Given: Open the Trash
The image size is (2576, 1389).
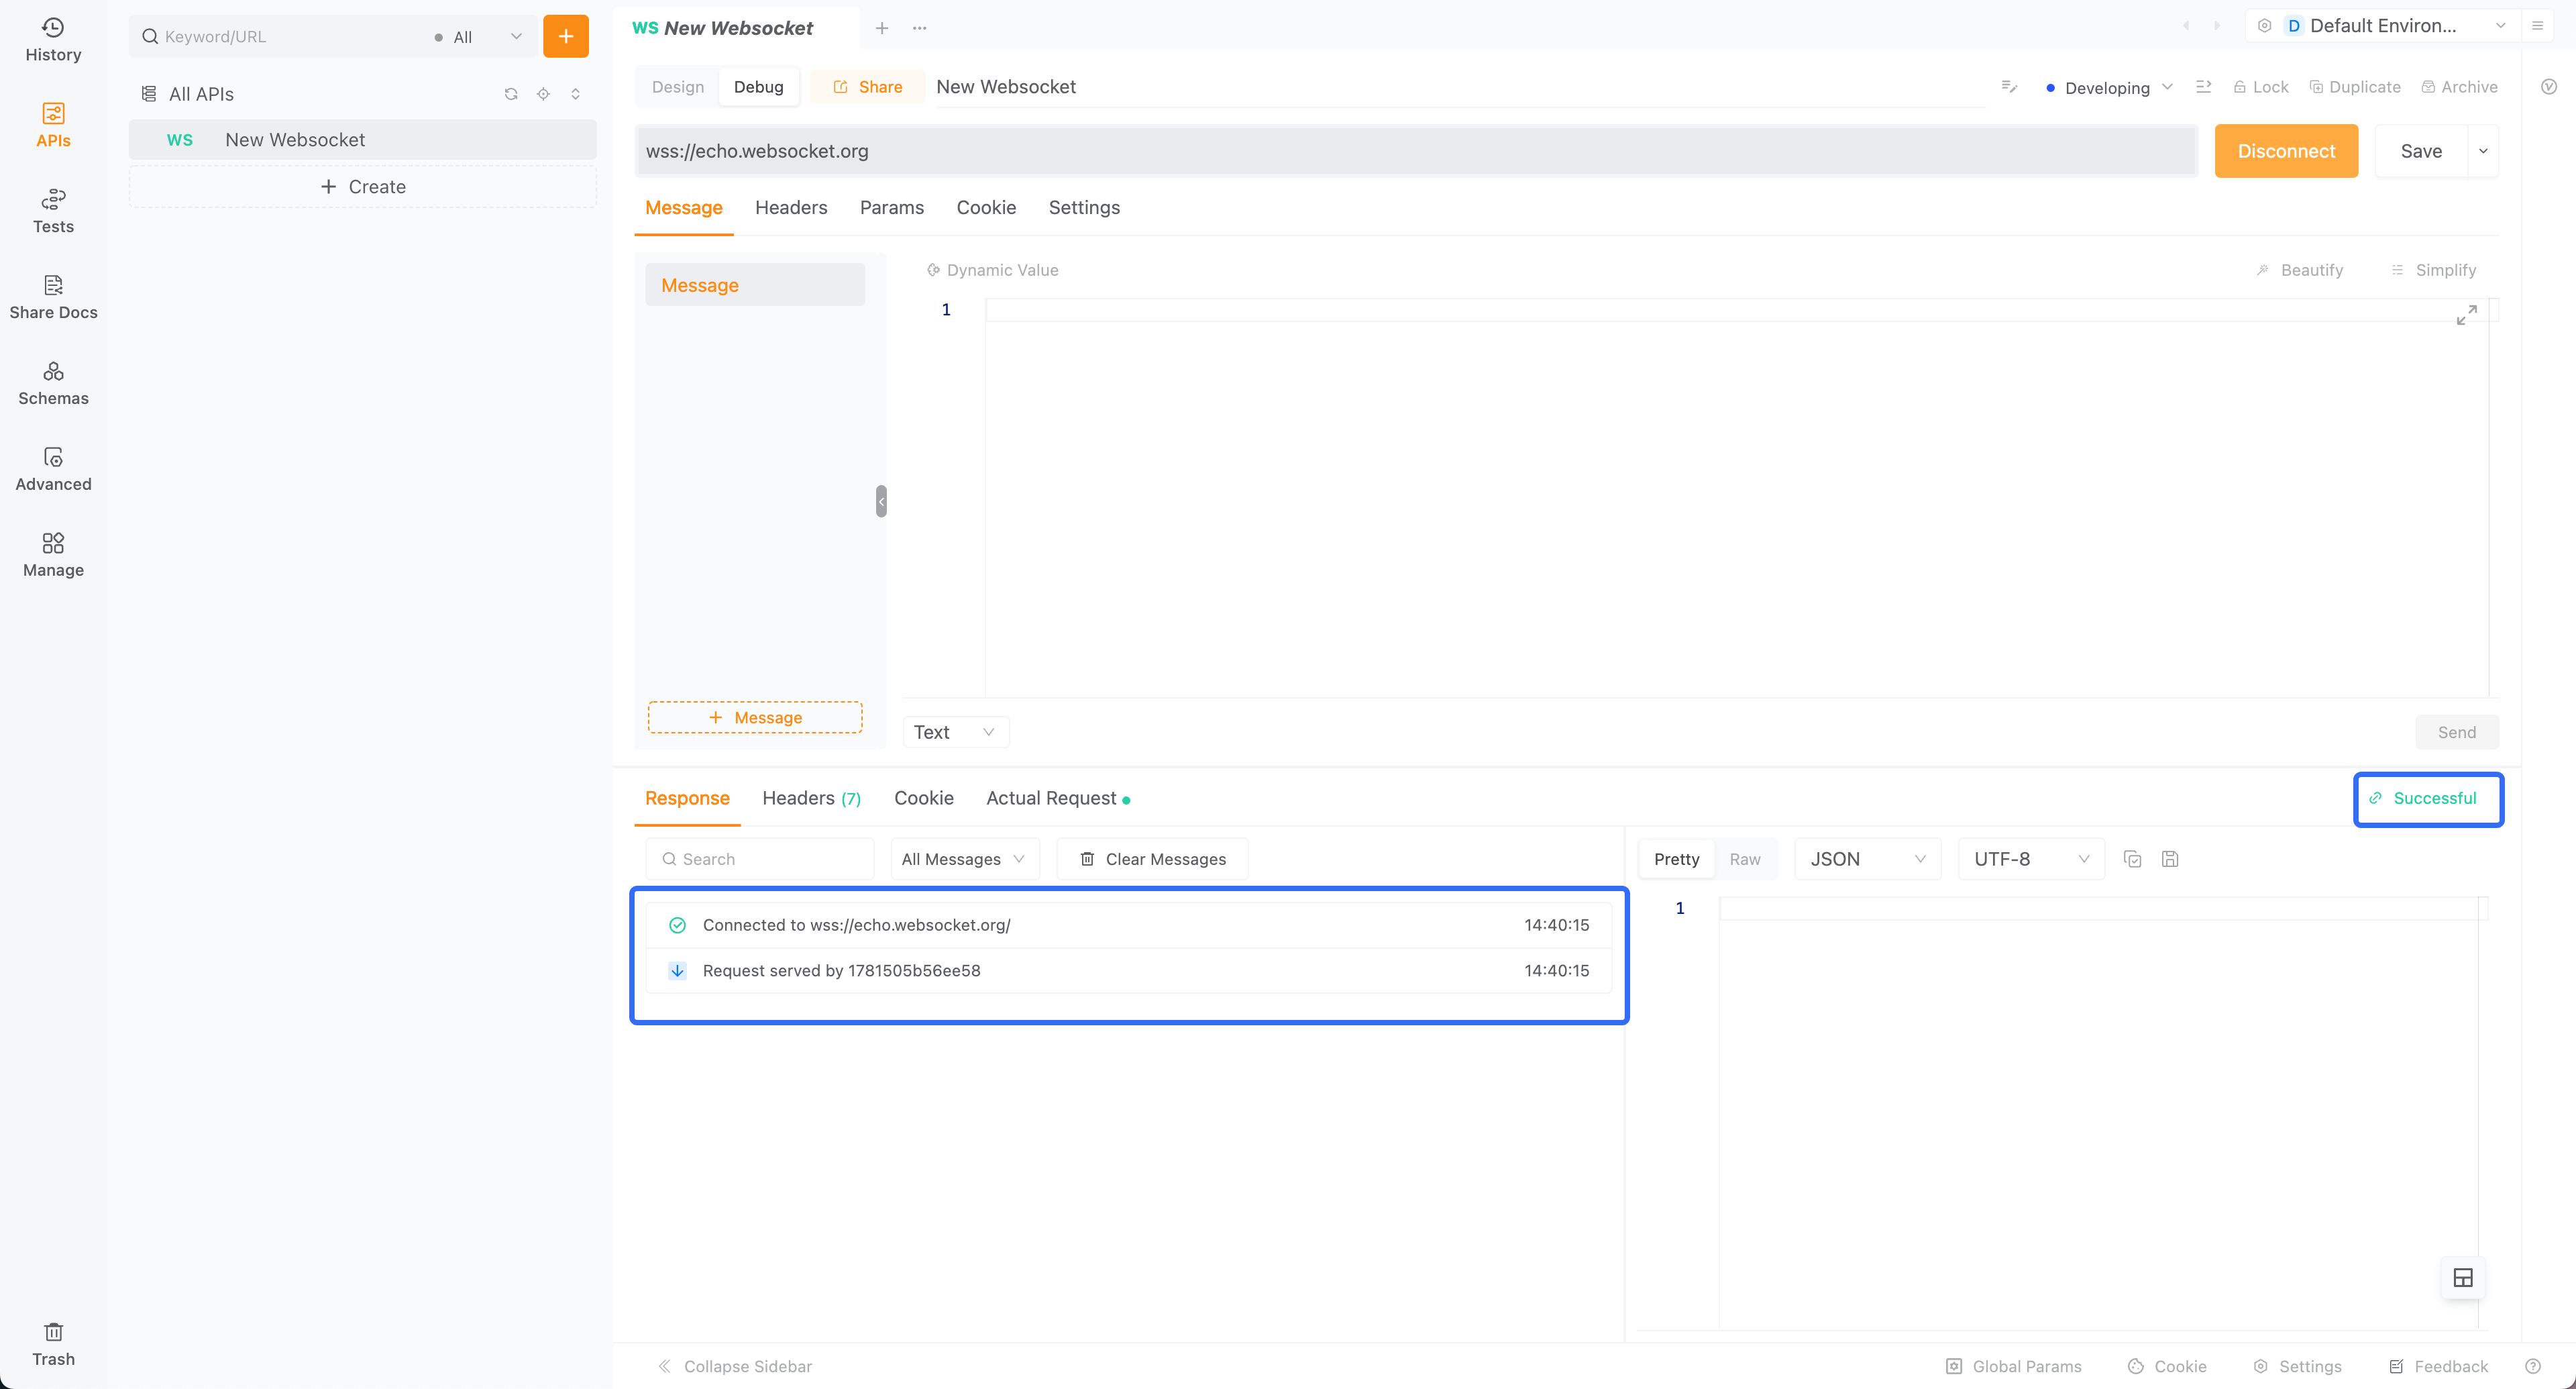Looking at the screenshot, I should [53, 1344].
